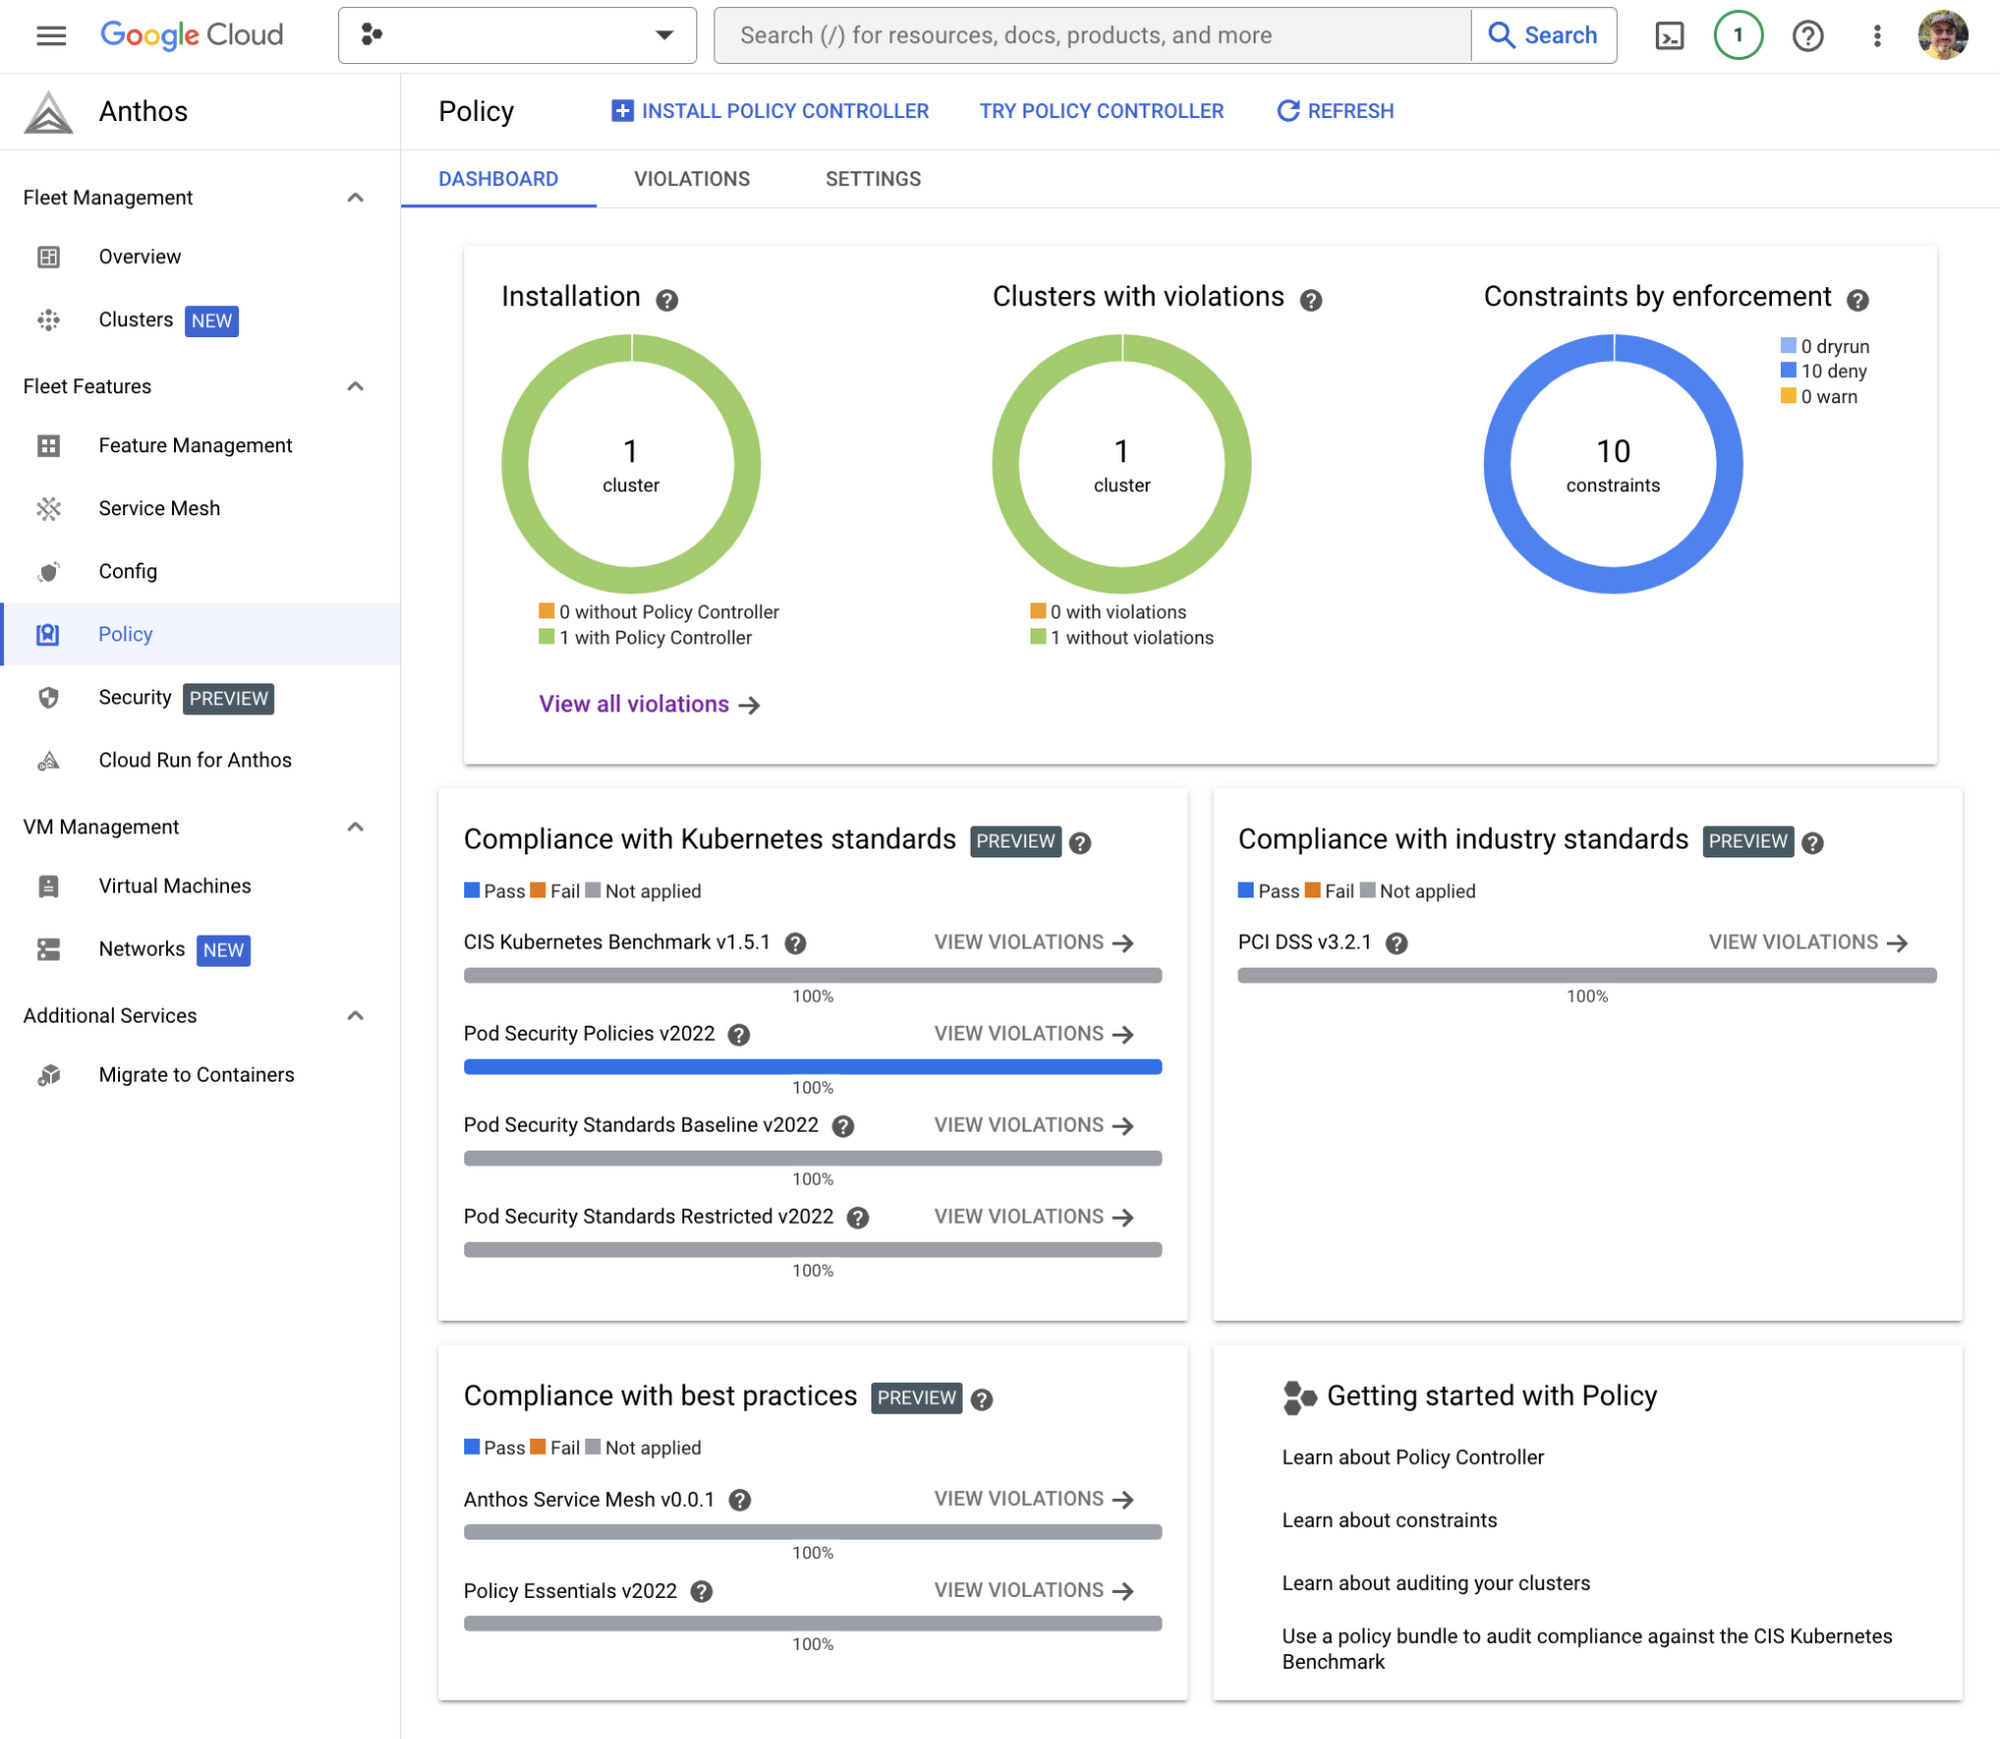The width and height of the screenshot is (2000, 1739).
Task: Collapse the Additional Services section
Action: [355, 1017]
